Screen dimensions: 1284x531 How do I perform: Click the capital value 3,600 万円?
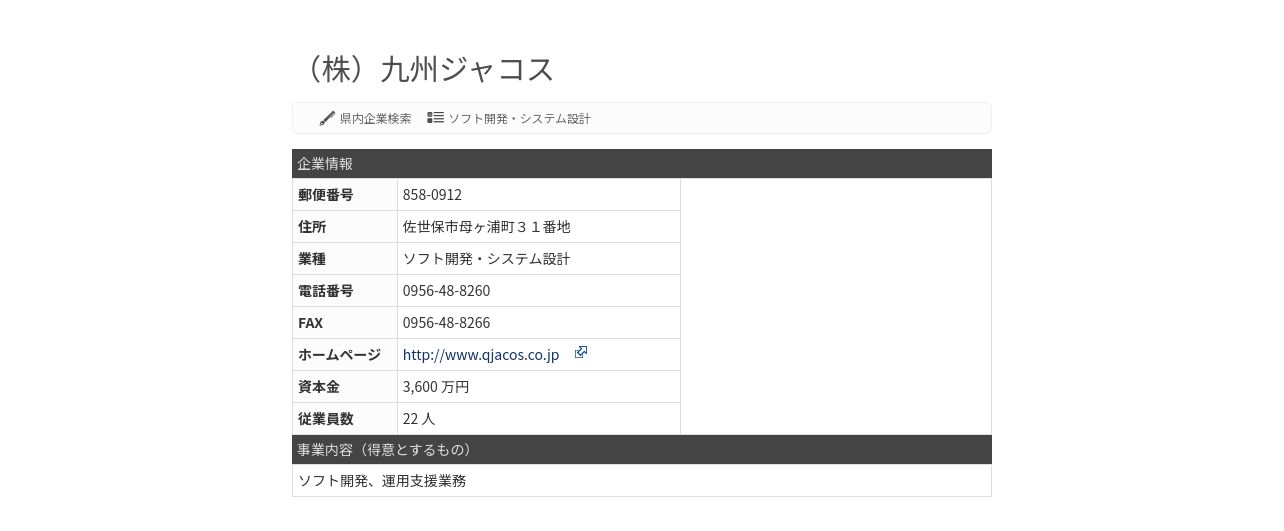pos(436,387)
